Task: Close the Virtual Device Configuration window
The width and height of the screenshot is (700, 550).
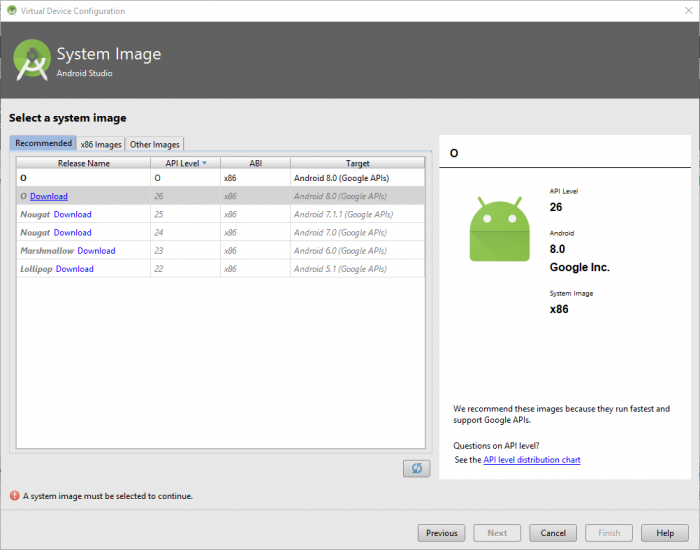Action: click(x=688, y=11)
